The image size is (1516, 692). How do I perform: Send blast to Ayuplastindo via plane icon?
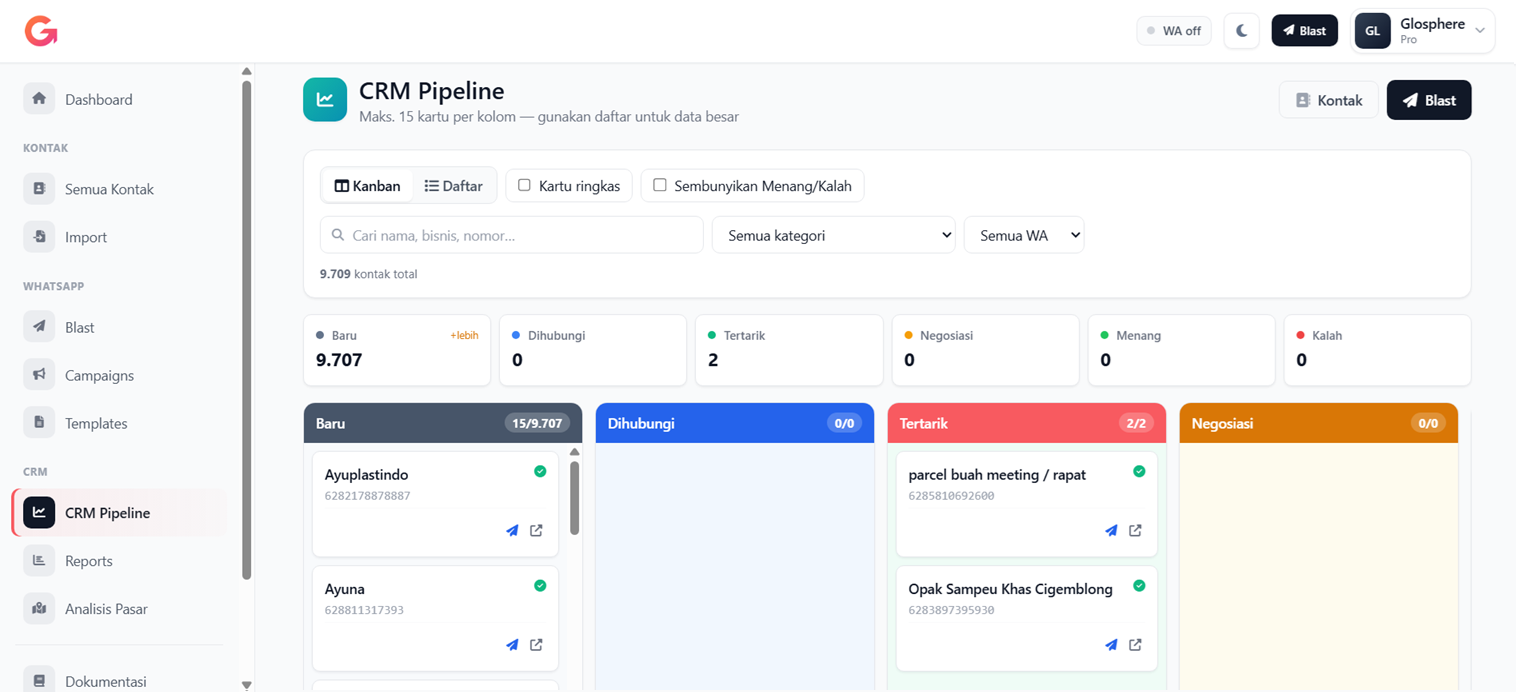(x=512, y=531)
